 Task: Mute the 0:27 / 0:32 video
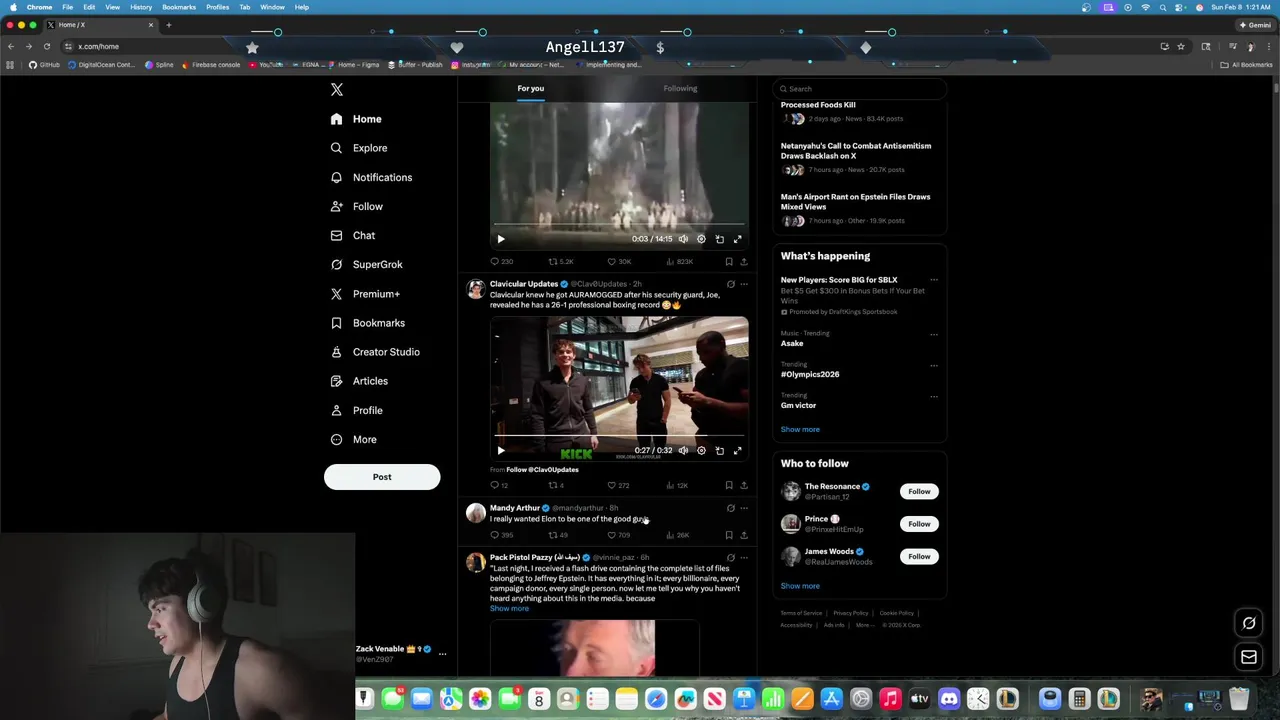[683, 450]
